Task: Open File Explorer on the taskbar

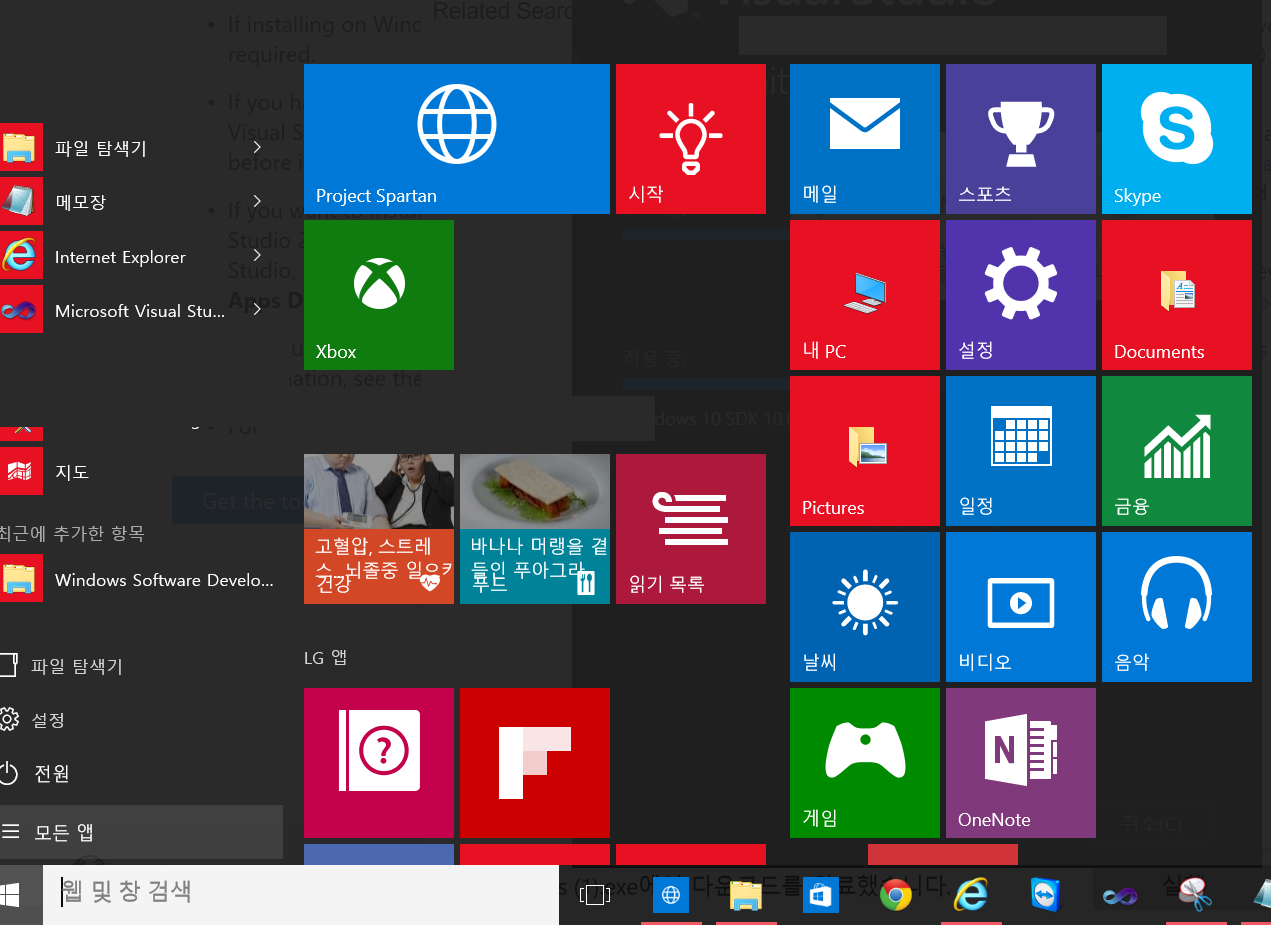Action: (745, 895)
